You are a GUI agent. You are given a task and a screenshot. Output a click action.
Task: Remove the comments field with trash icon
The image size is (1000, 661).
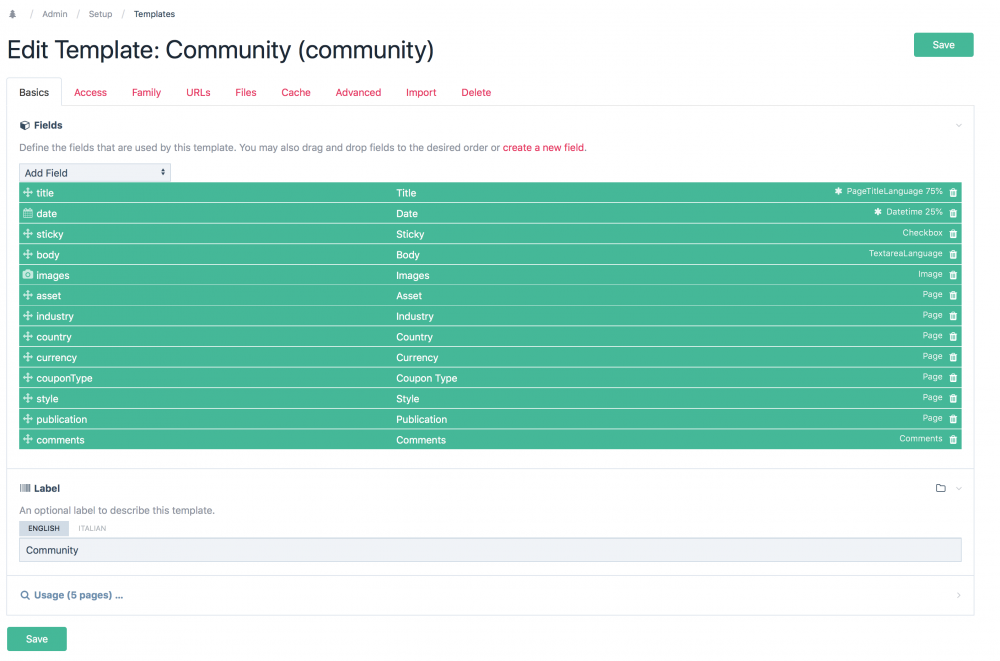point(953,440)
